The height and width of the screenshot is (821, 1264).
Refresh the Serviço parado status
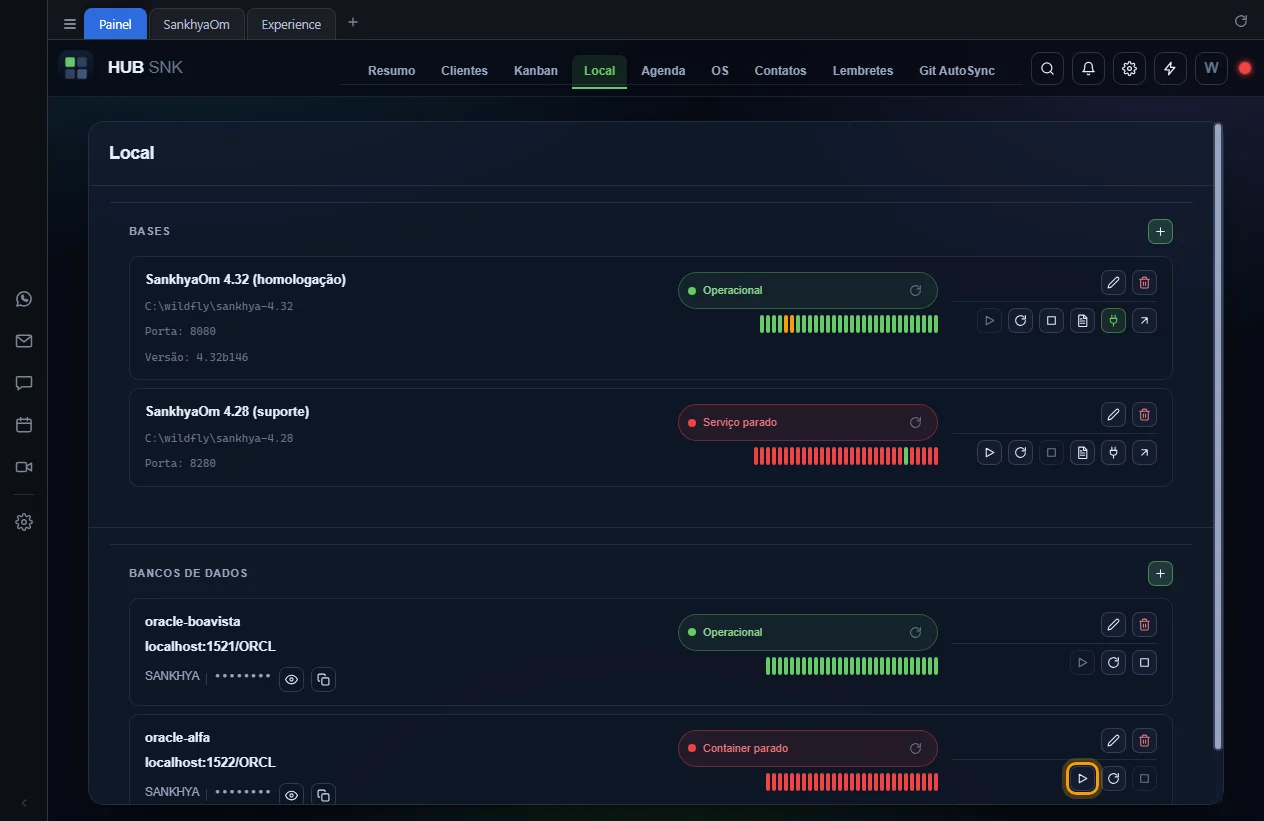tap(915, 422)
